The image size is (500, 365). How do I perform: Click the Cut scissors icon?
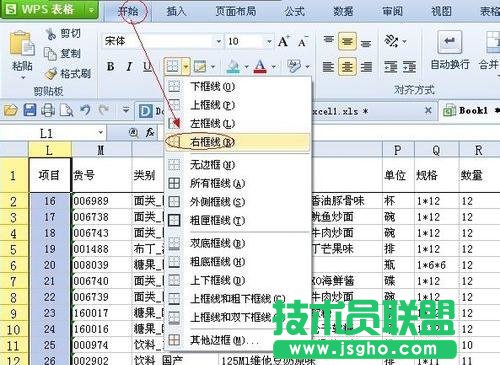[51, 34]
